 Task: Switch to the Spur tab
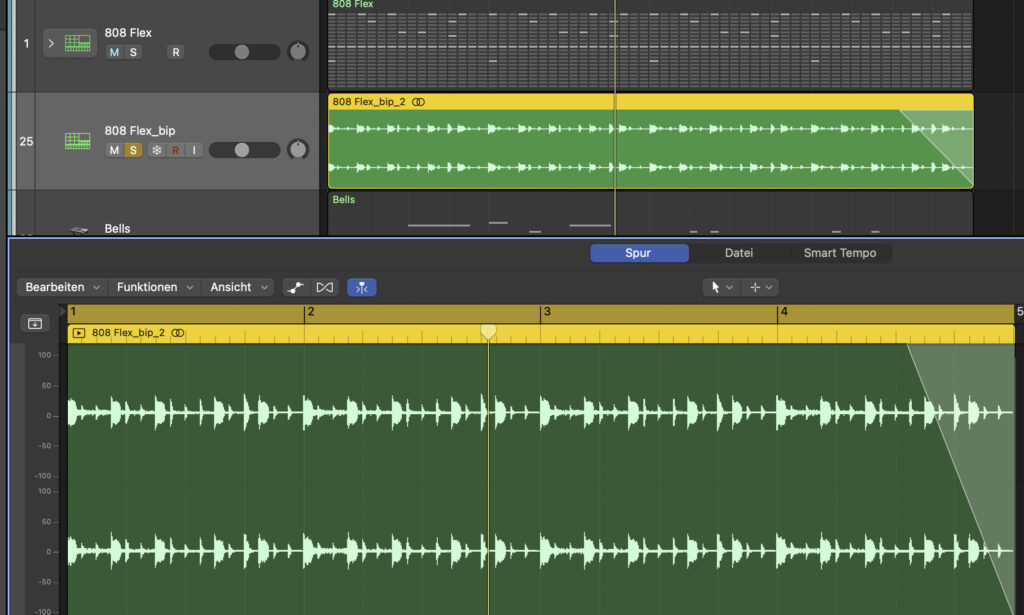click(x=639, y=253)
